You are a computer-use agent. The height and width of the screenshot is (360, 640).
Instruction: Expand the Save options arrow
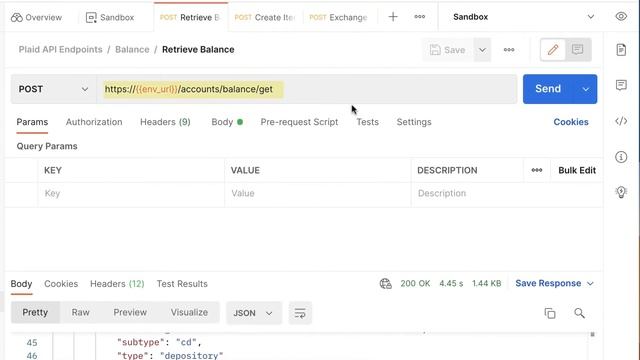(482, 50)
